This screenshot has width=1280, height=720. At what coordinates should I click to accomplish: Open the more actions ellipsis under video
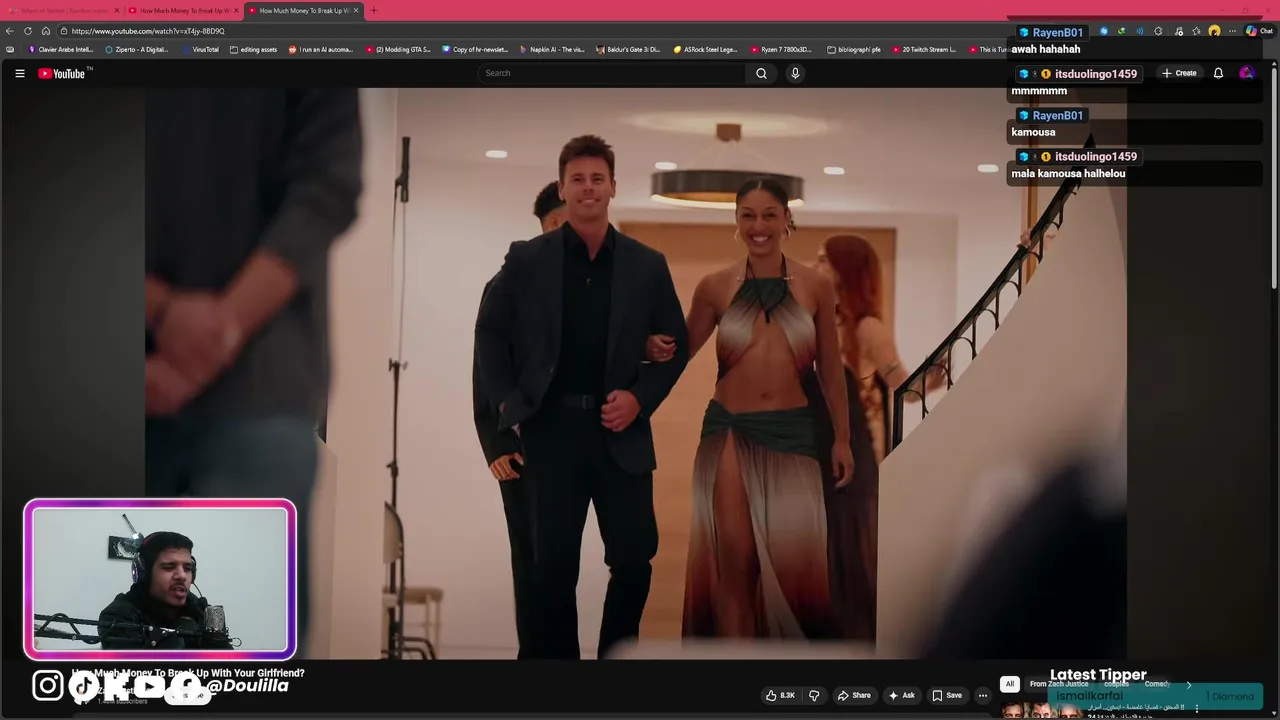point(983,695)
